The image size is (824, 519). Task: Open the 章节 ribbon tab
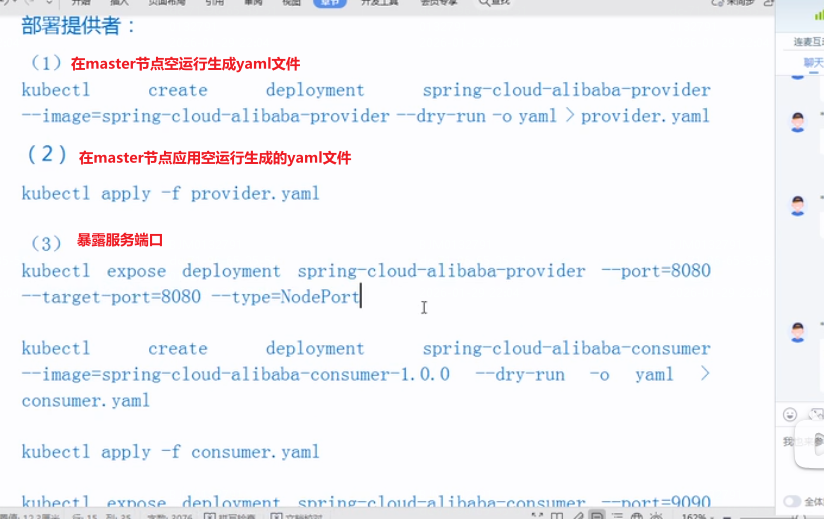(330, 3)
